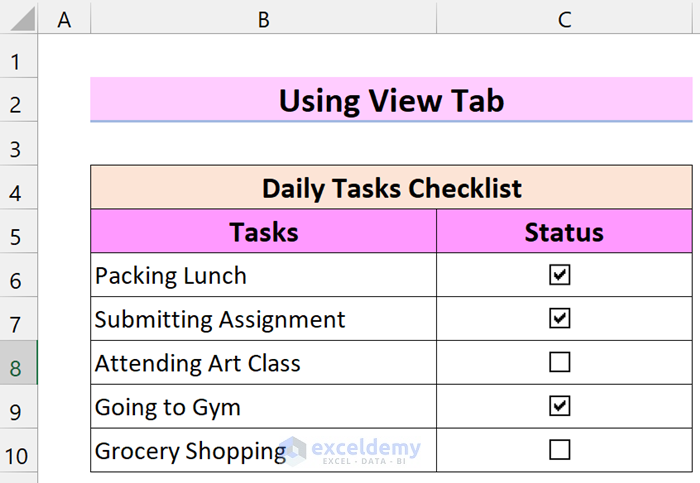The width and height of the screenshot is (700, 483).
Task: Uncheck the Going to Gym checkbox
Action: (x=560, y=407)
